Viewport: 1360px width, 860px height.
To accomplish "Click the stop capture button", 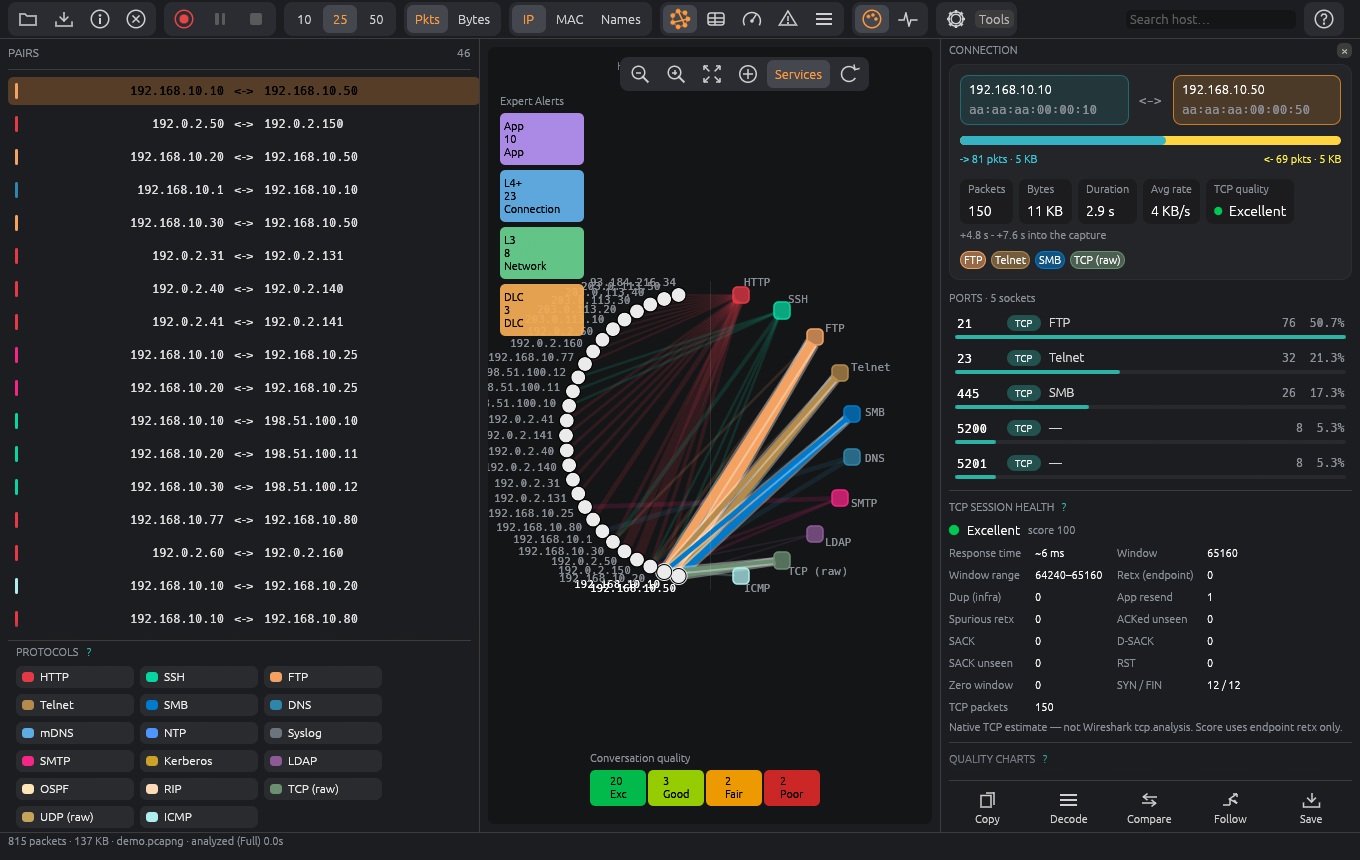I will click(x=256, y=19).
